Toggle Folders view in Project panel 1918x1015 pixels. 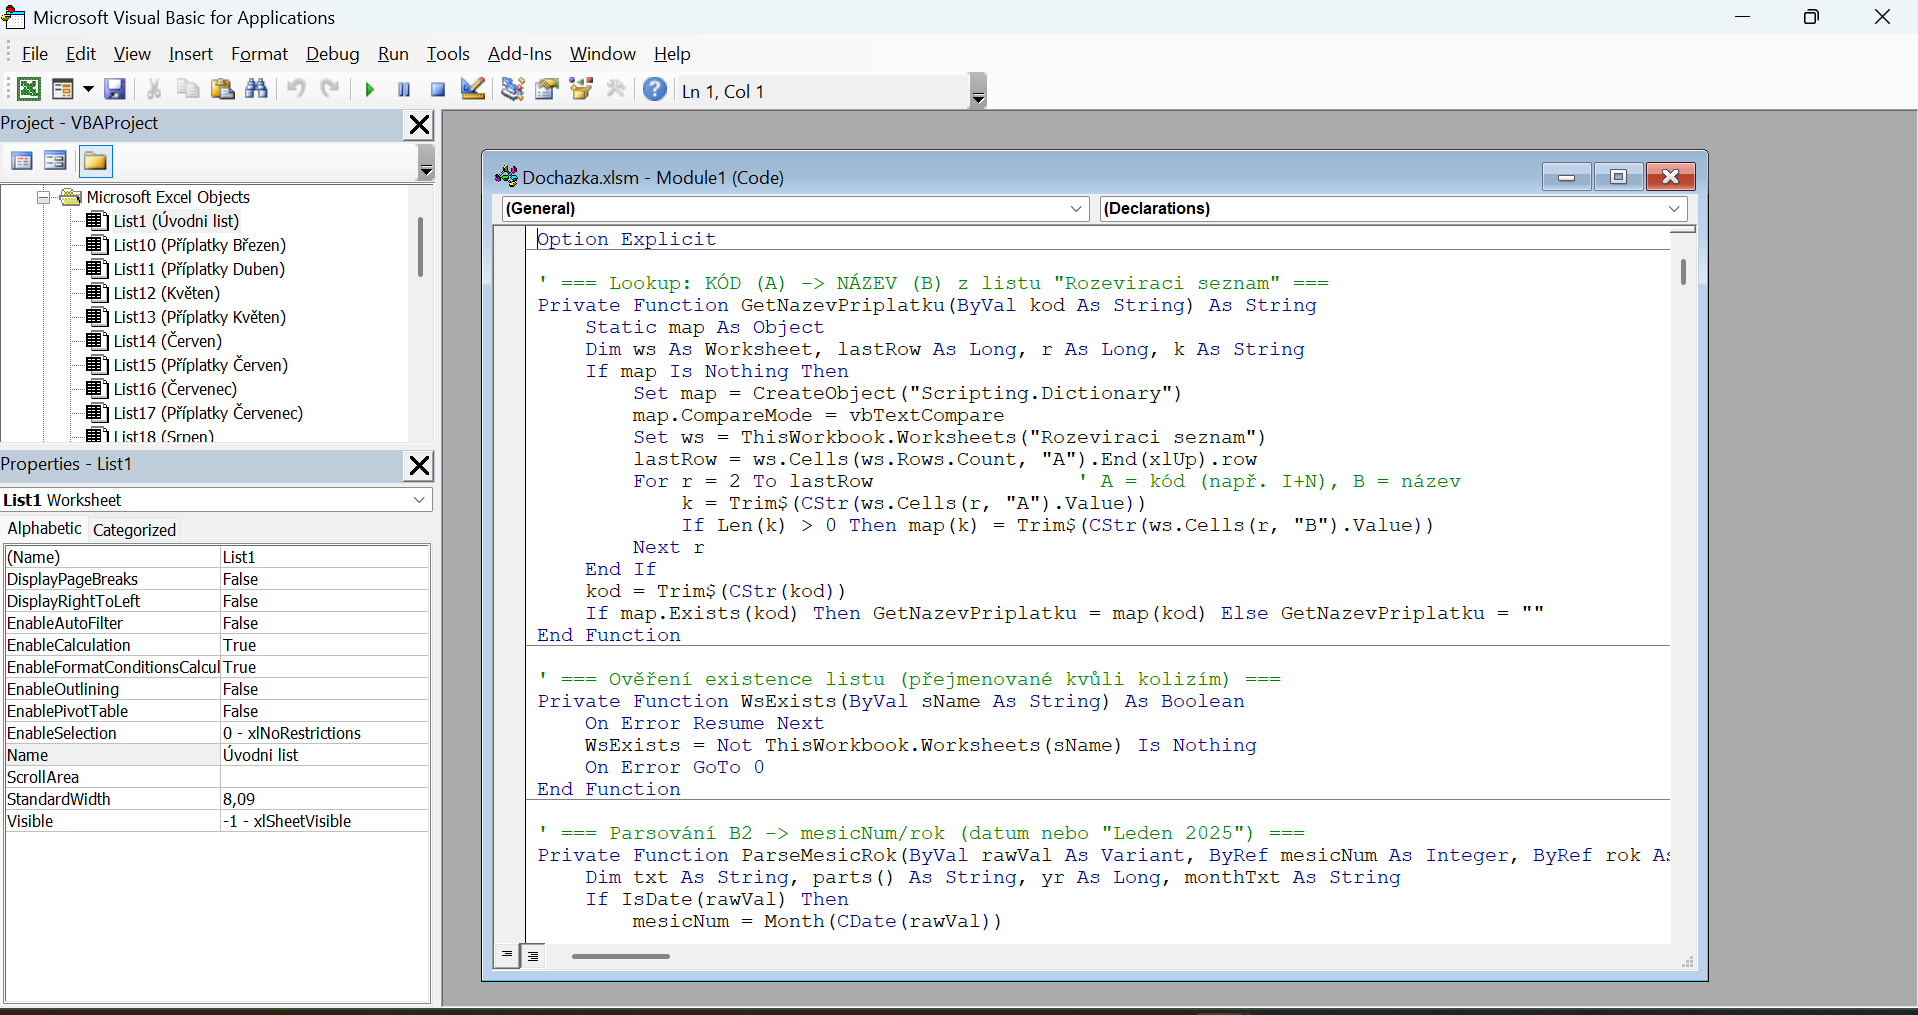(95, 161)
